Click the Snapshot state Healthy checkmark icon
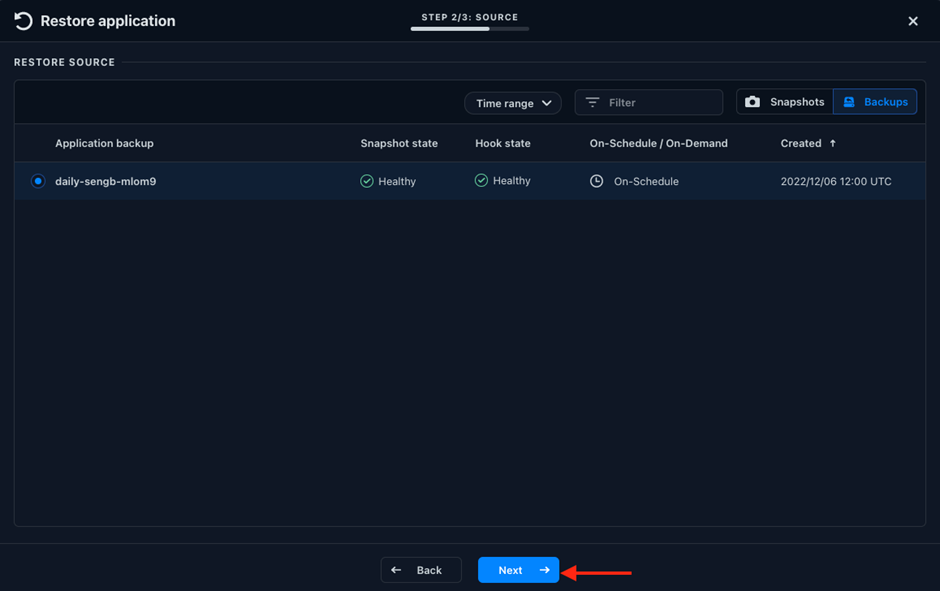 [367, 181]
